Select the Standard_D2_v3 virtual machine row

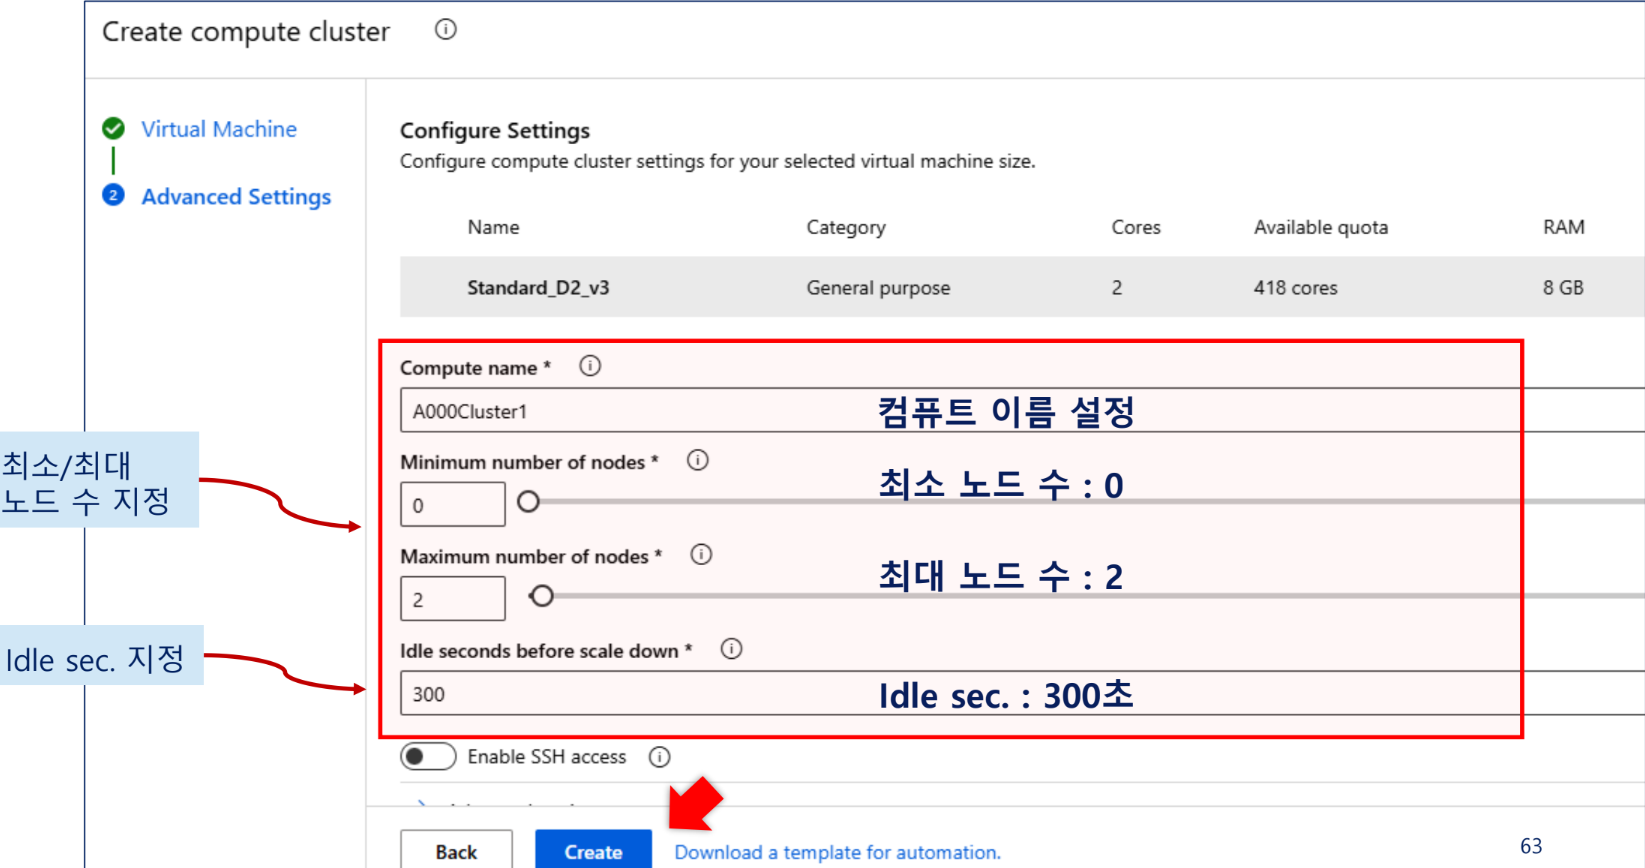click(1022, 287)
